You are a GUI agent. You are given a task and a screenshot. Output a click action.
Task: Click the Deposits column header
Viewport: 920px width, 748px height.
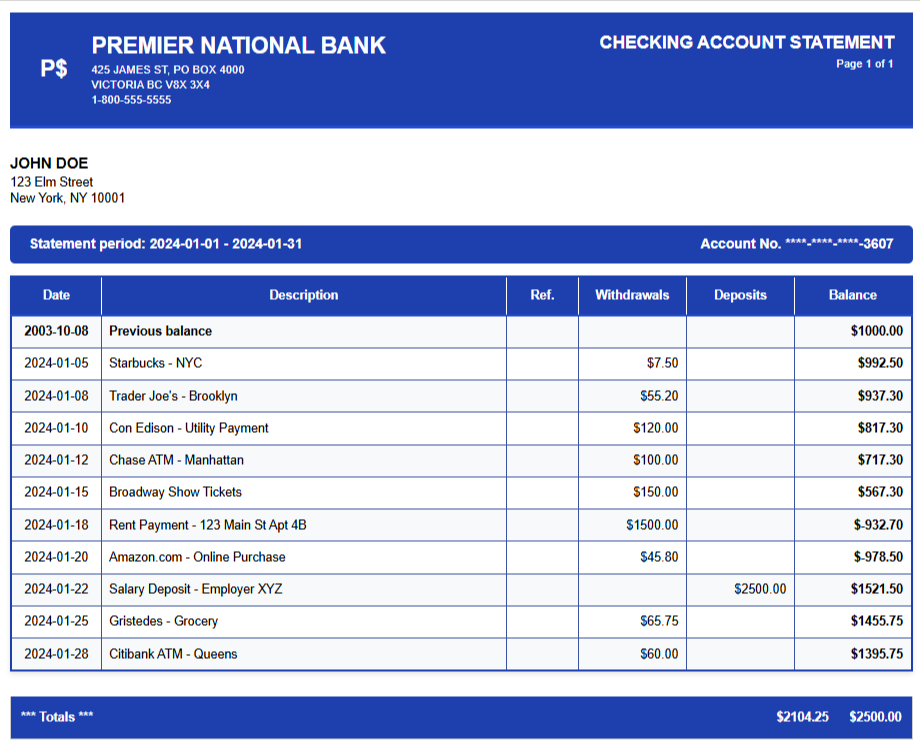[740, 295]
